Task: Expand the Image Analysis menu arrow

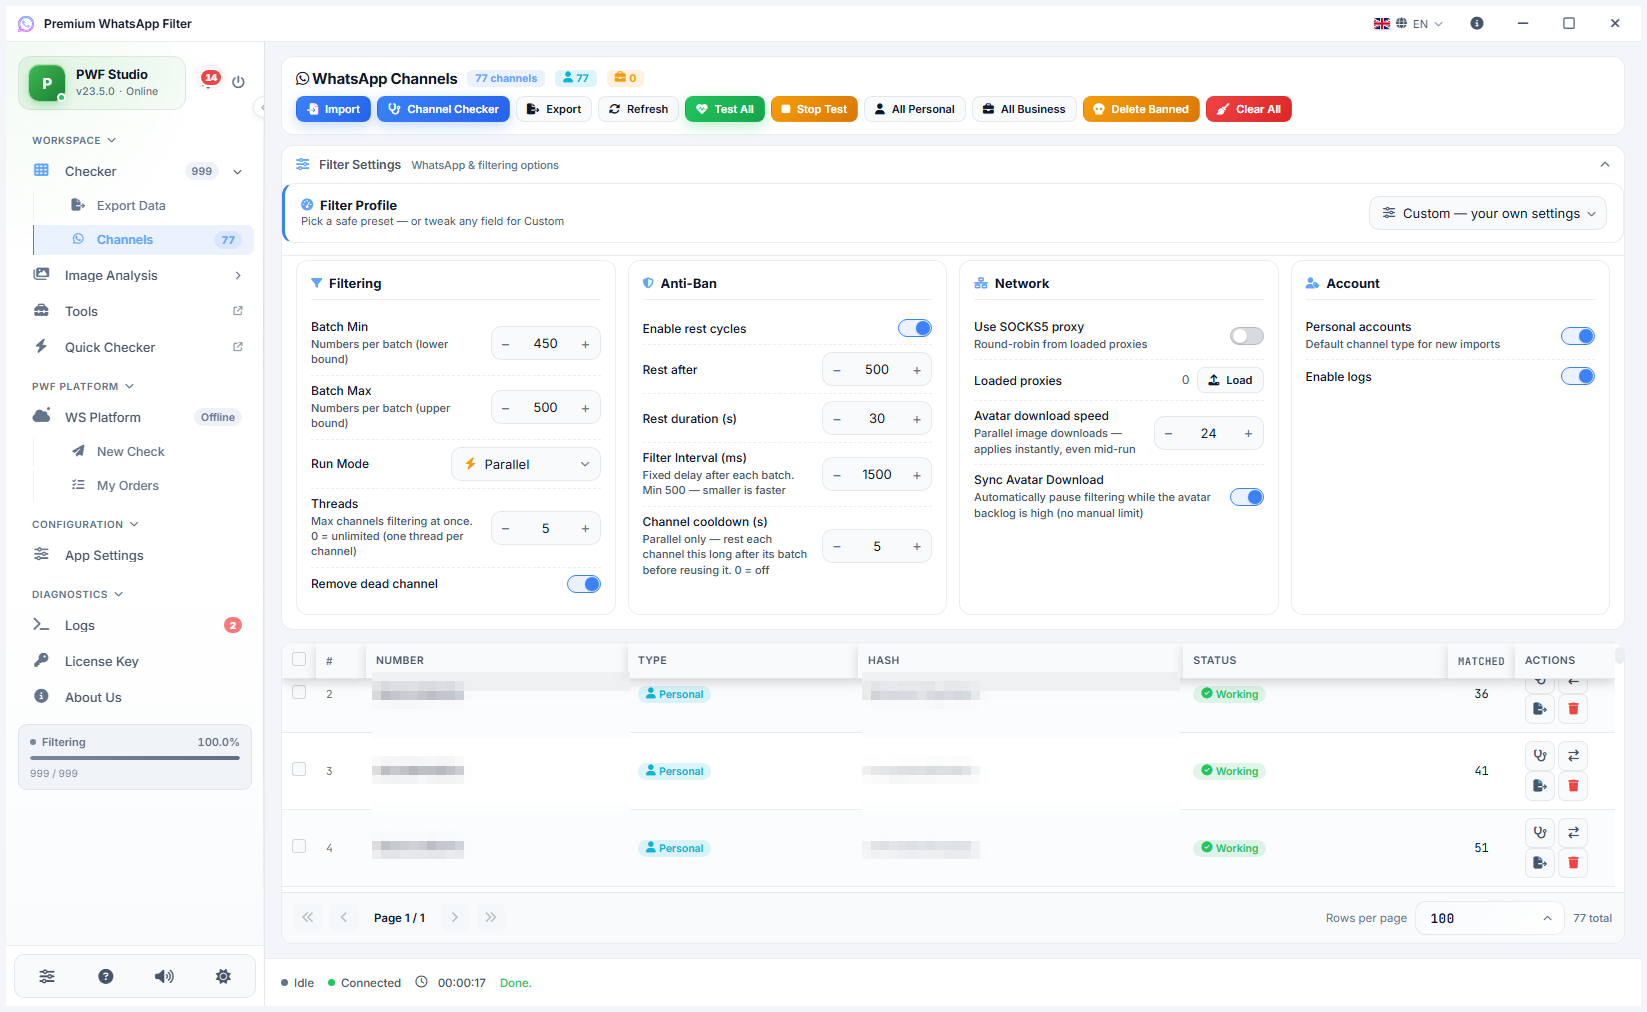Action: [238, 275]
